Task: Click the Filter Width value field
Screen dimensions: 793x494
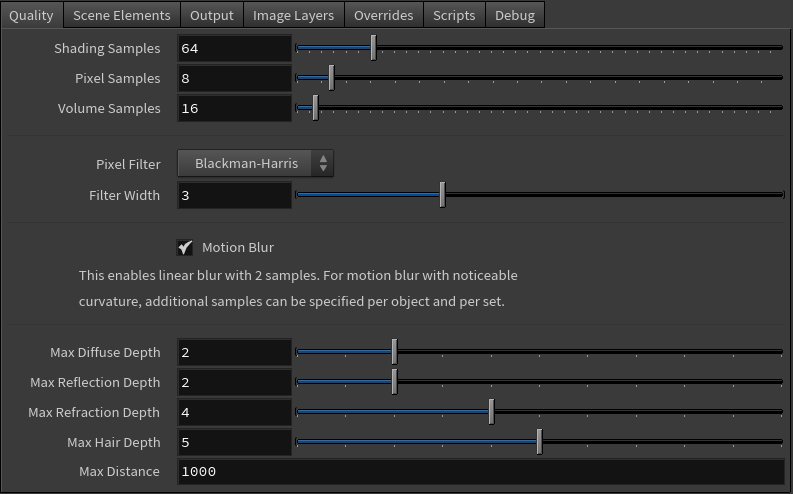Action: tap(234, 195)
